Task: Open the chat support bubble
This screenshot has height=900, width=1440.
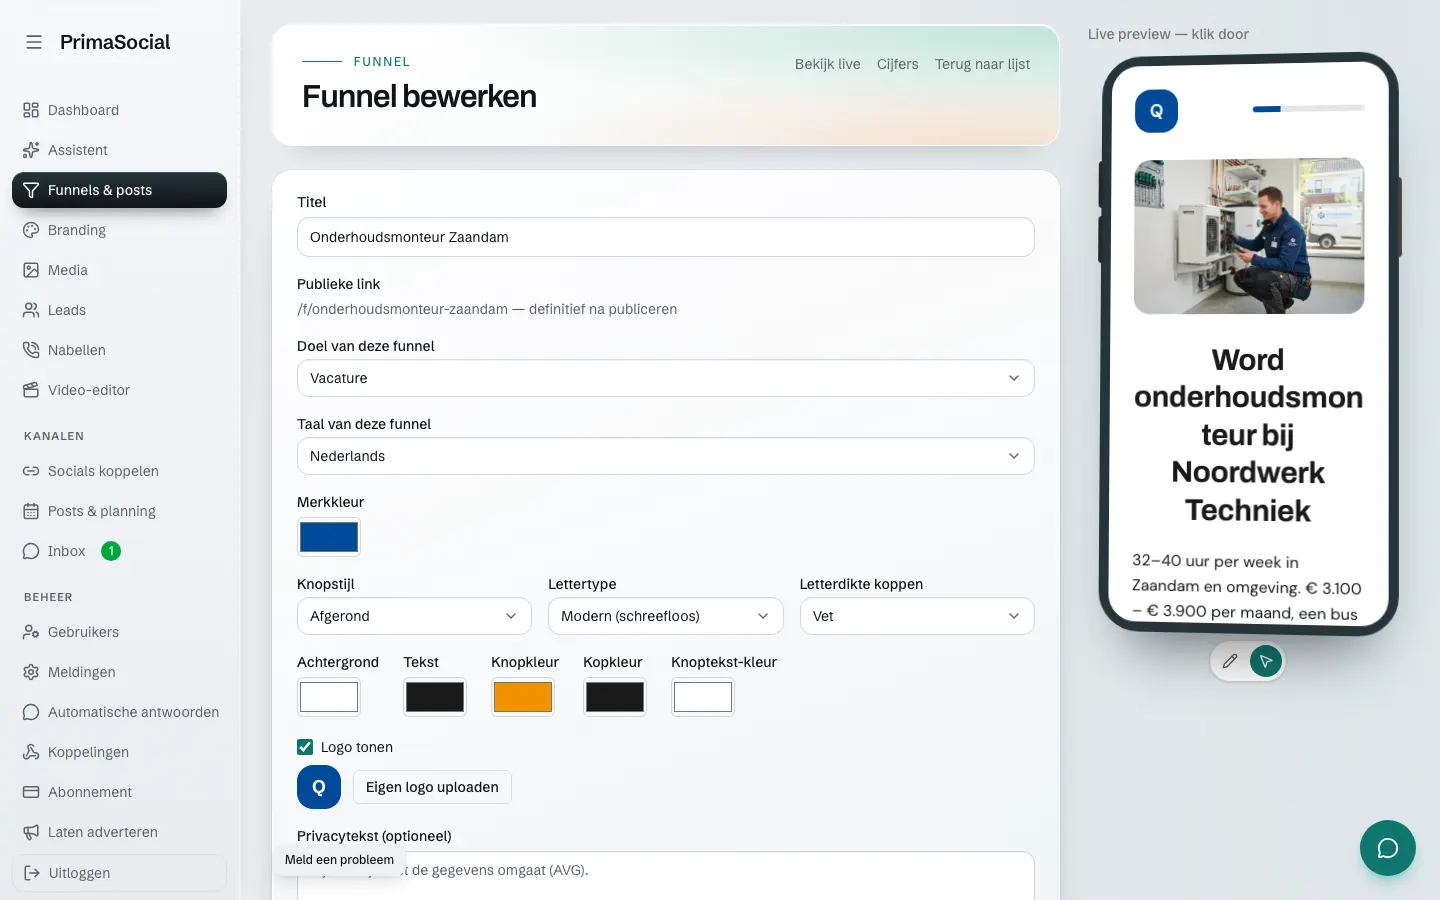Action: point(1387,848)
